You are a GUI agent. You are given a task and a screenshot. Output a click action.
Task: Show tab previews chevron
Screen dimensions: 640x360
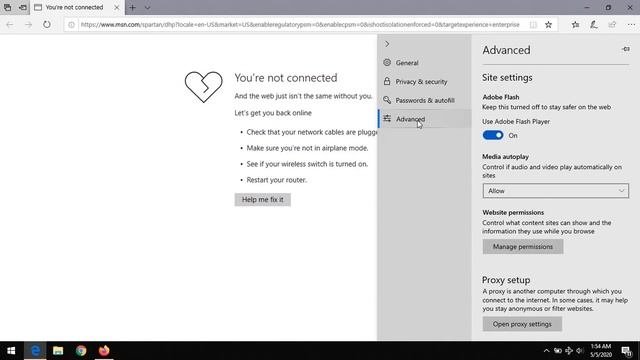[147, 7]
